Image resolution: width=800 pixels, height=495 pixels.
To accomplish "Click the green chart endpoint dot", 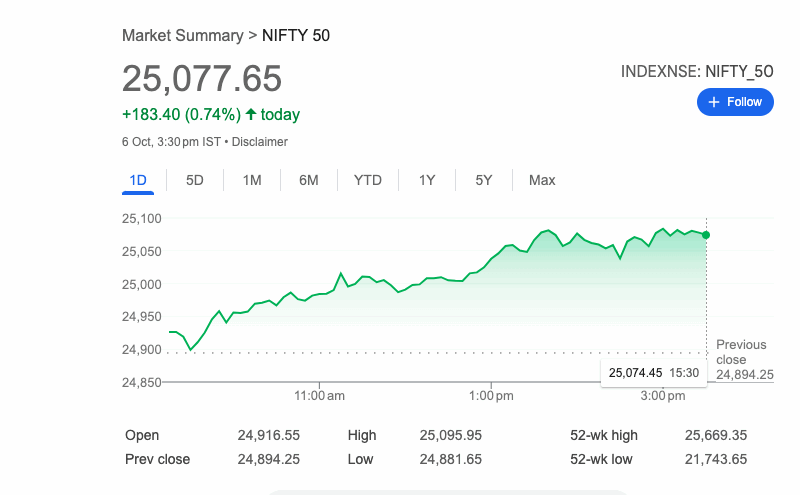I will coord(707,235).
